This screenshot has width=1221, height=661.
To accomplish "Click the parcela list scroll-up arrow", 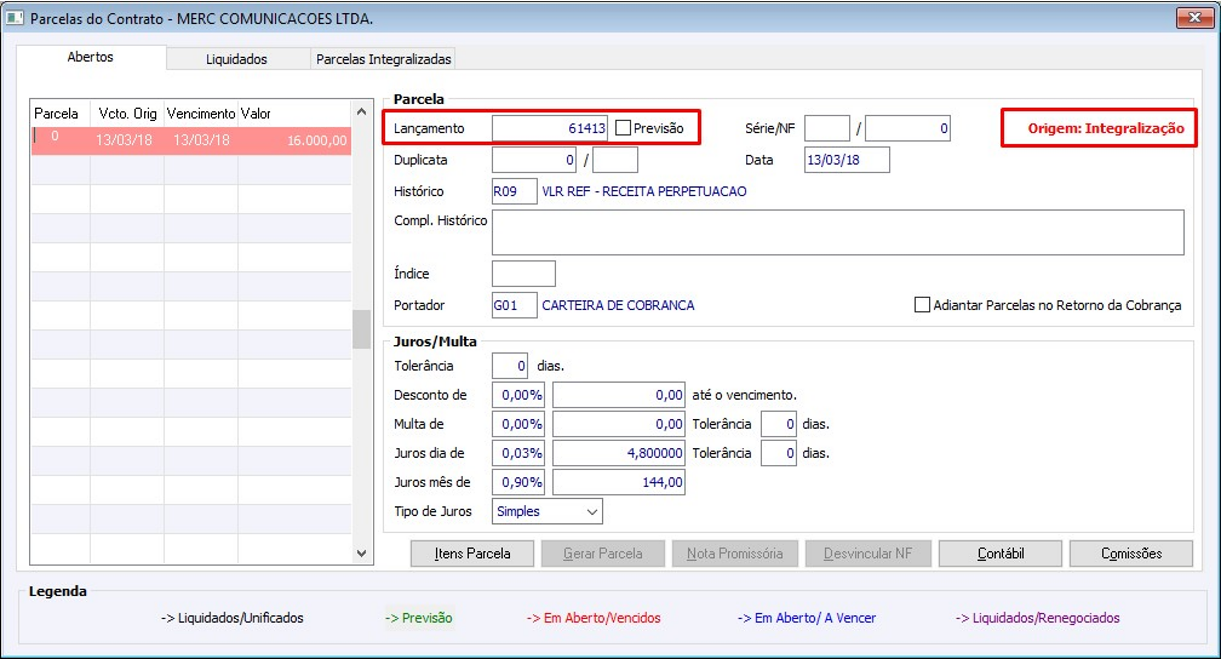I will [x=362, y=112].
